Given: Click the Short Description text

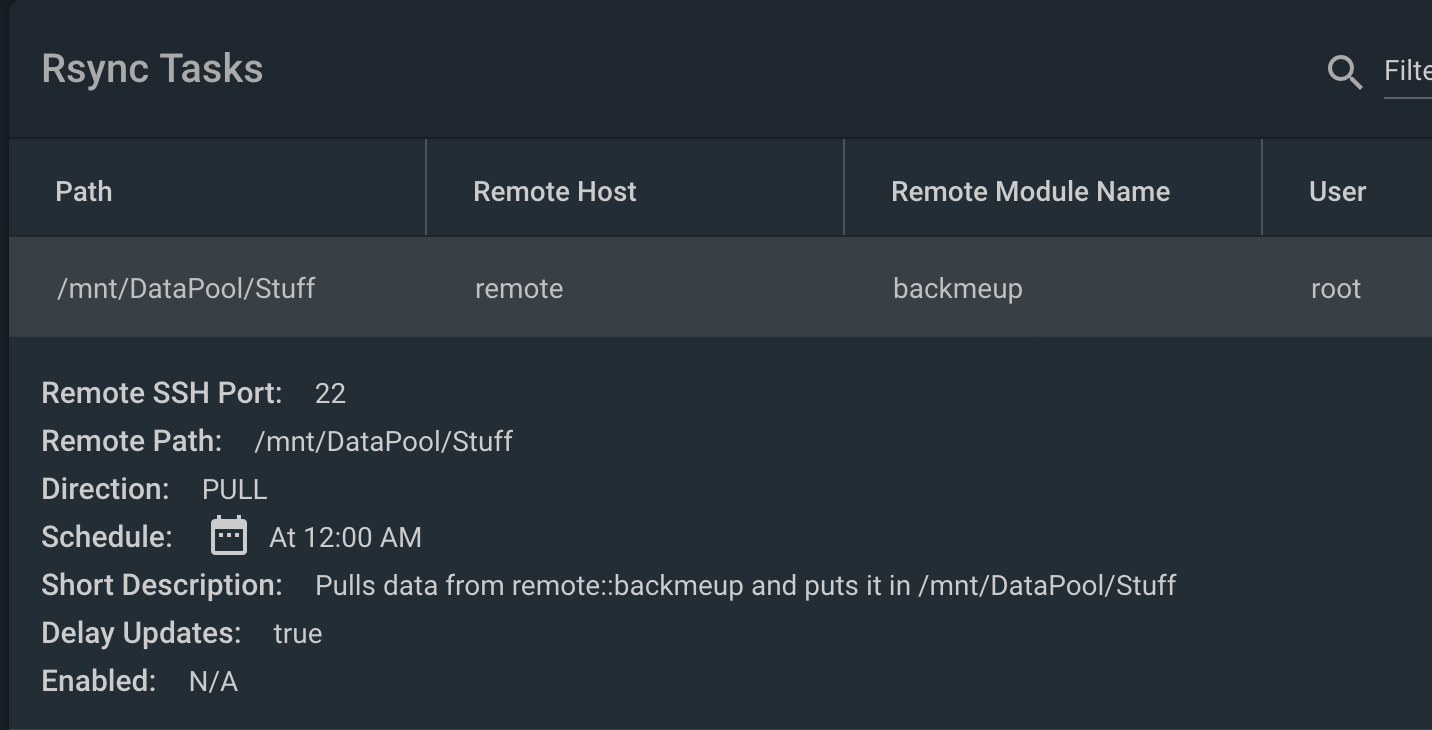Looking at the screenshot, I should coord(745,585).
